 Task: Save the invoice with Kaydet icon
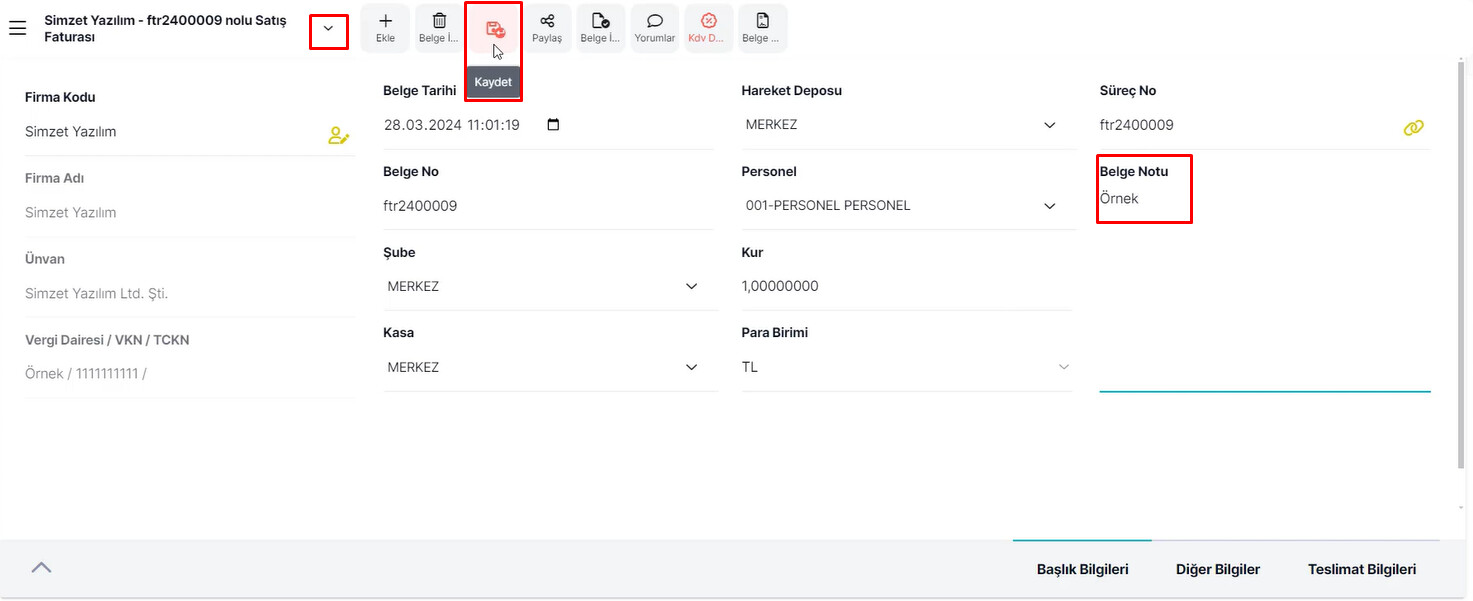[x=494, y=29]
